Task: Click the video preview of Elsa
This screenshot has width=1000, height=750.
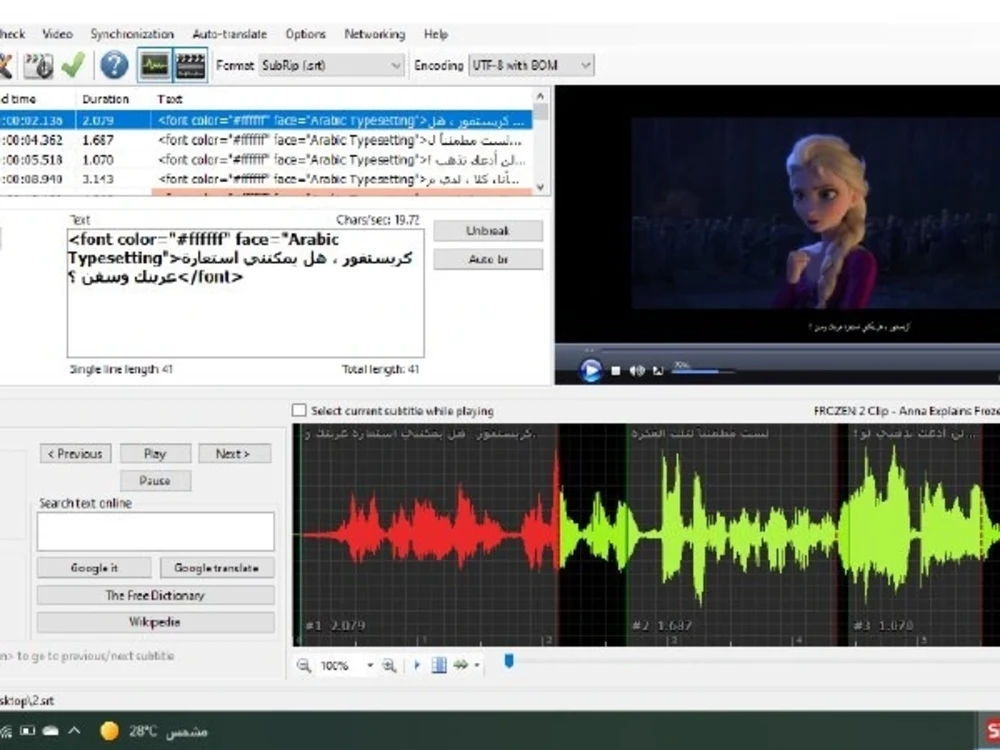Action: pyautogui.click(x=816, y=214)
